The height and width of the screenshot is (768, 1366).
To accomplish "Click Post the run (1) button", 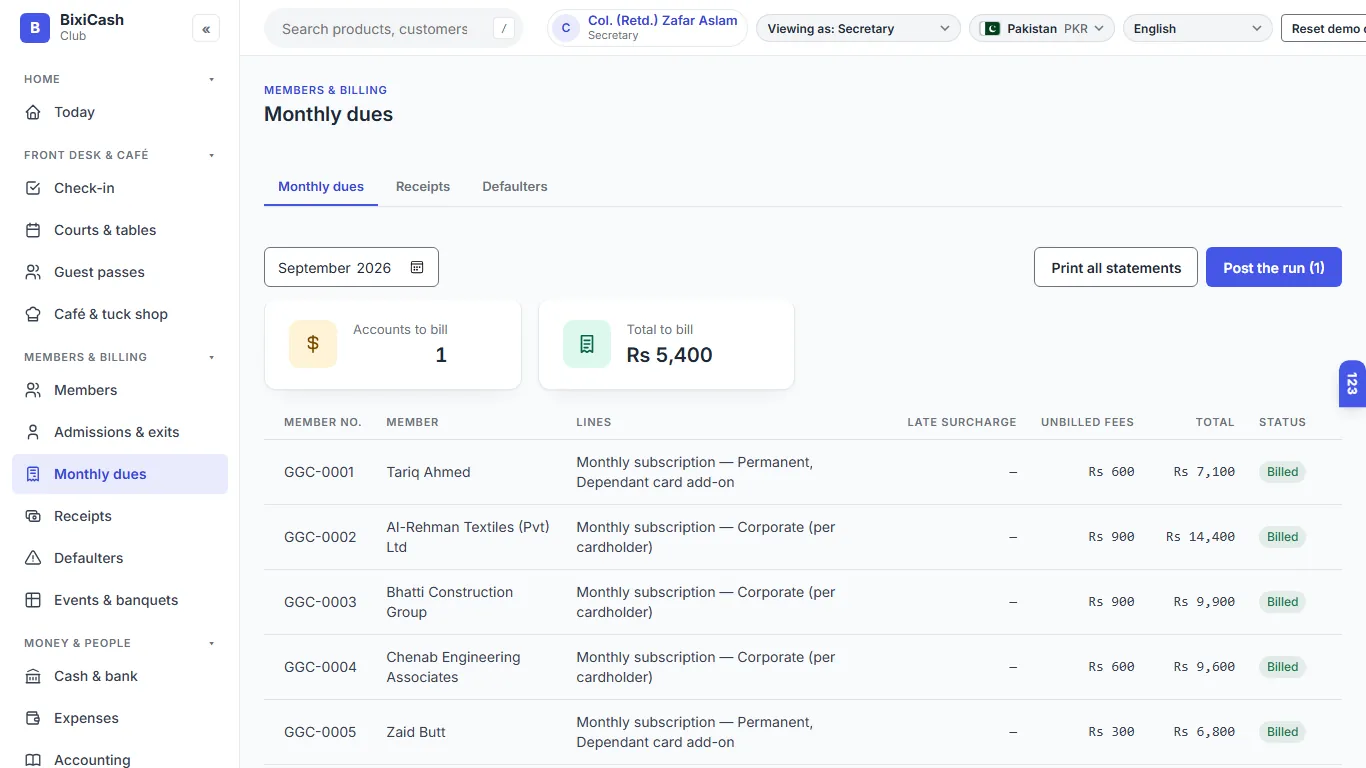I will point(1274,268).
